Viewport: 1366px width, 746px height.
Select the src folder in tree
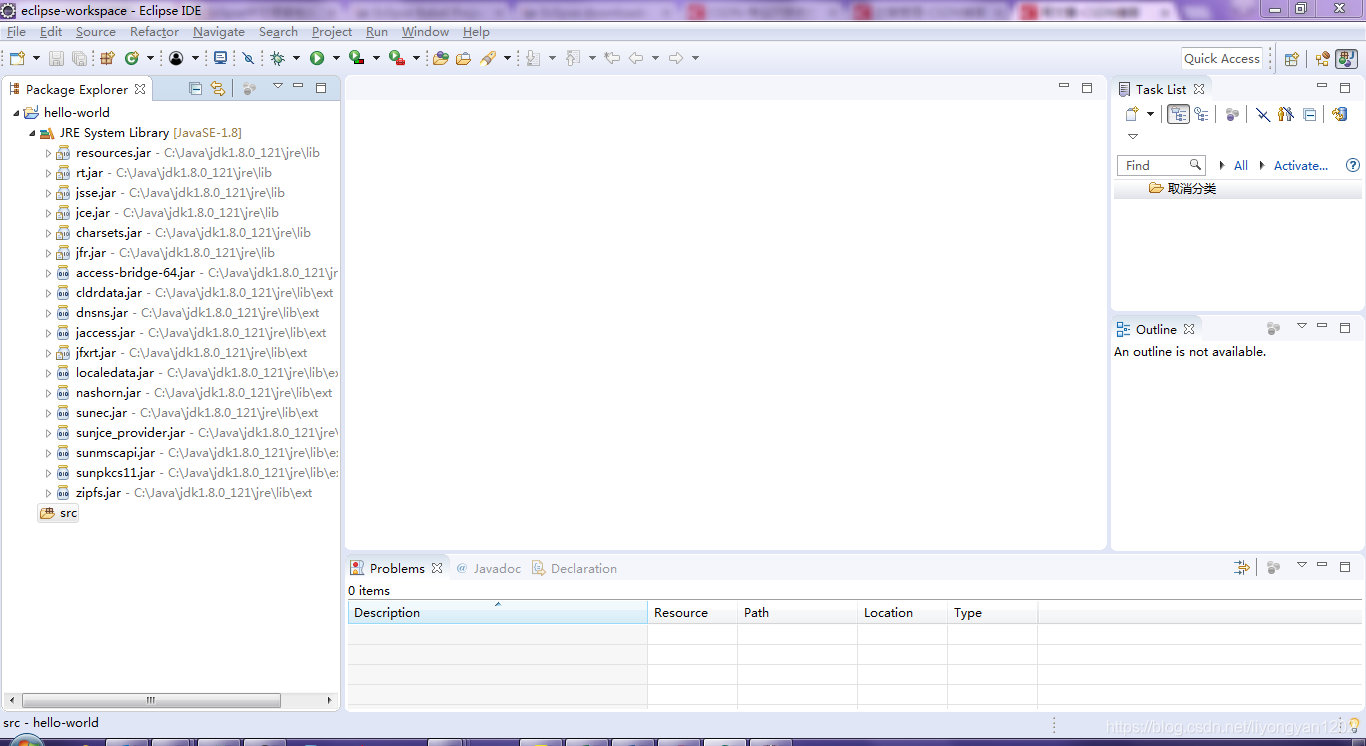(x=58, y=513)
